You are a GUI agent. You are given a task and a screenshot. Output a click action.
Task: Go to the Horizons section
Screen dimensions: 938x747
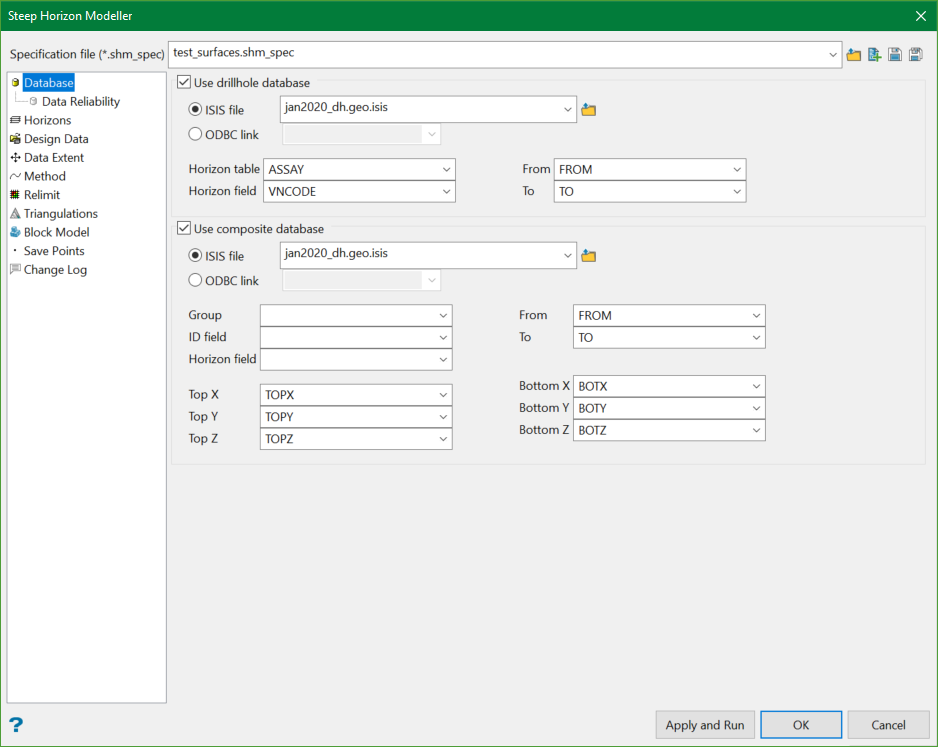tap(47, 120)
